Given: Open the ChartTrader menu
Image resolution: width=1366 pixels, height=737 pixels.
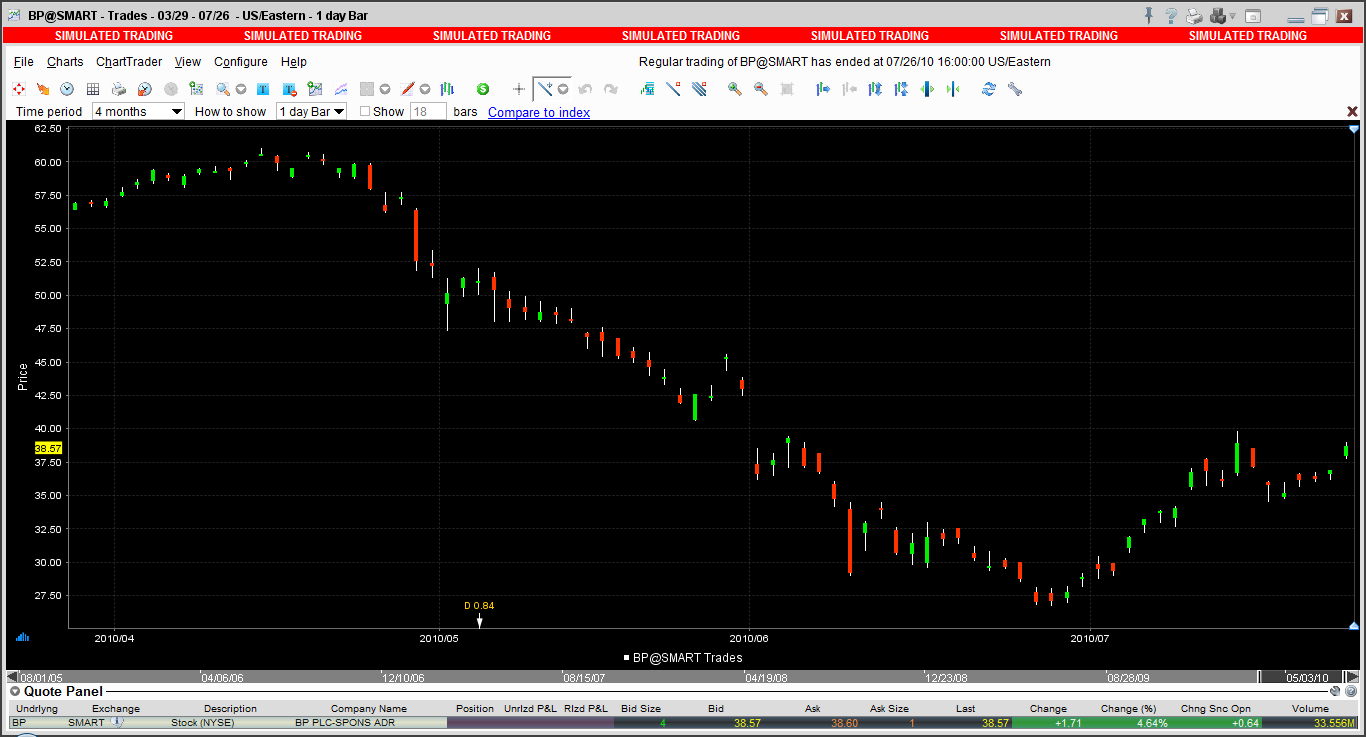Looking at the screenshot, I should [129, 62].
